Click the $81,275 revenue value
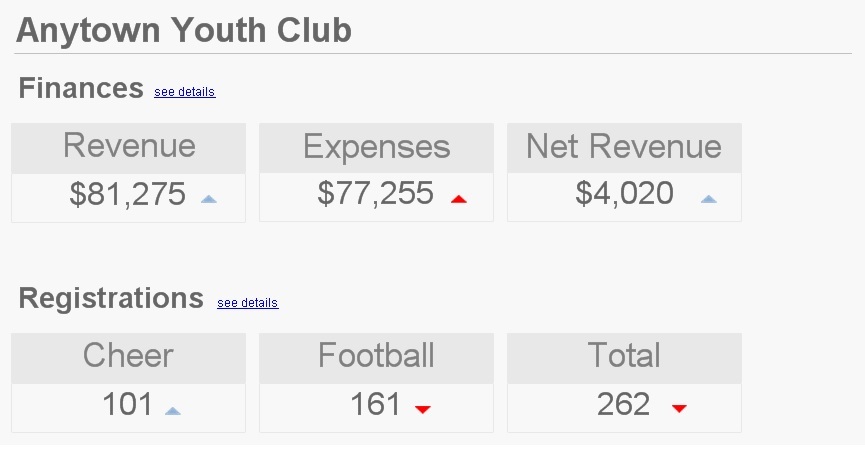 128,194
